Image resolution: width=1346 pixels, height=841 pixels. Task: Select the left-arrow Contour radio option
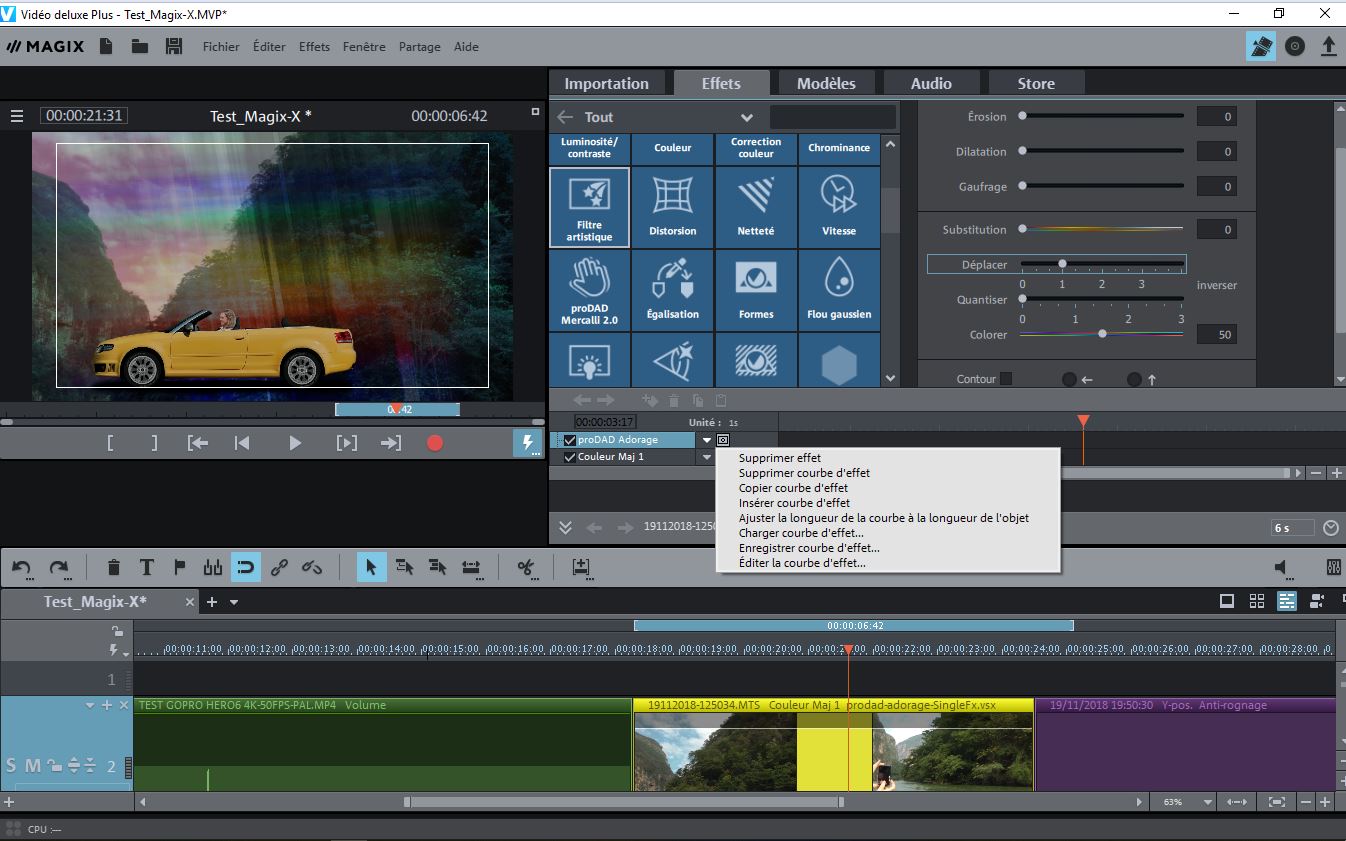[x=1069, y=380]
